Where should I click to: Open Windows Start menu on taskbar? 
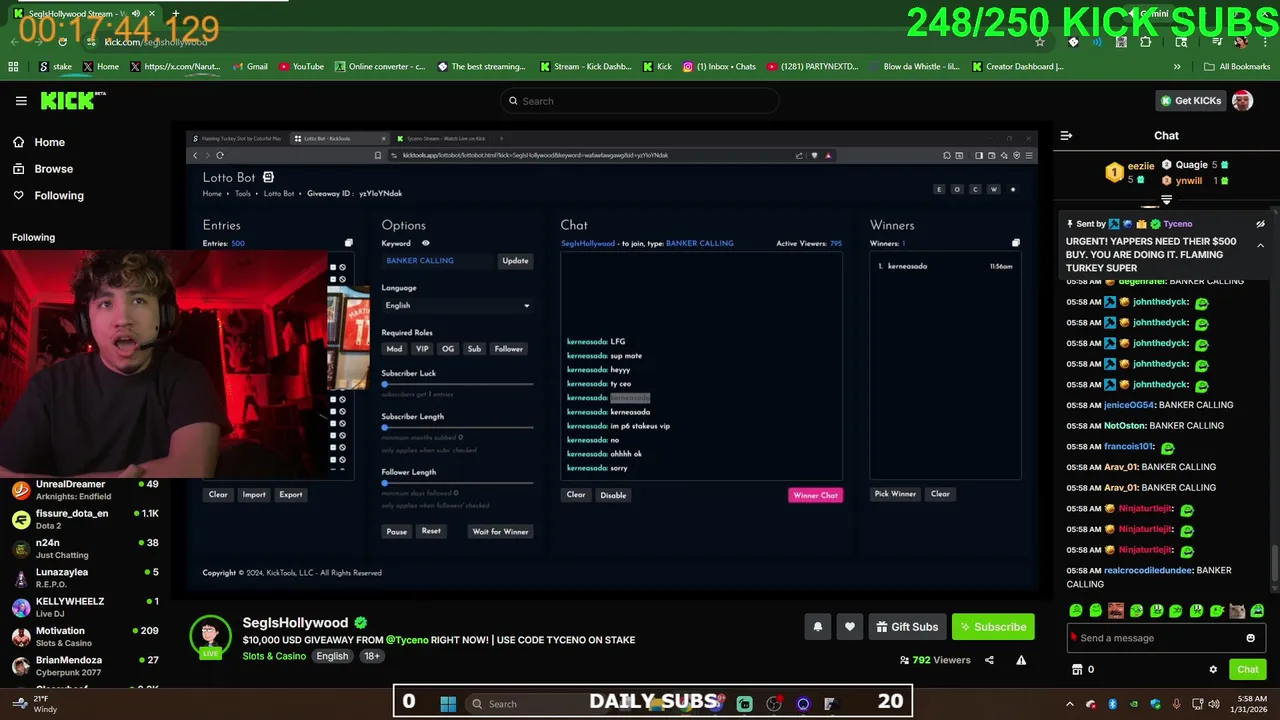pyautogui.click(x=448, y=704)
